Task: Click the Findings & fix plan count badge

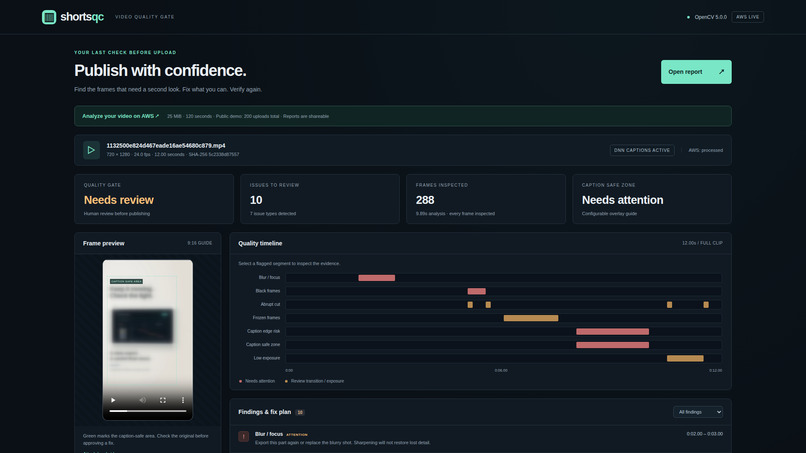Action: point(300,412)
